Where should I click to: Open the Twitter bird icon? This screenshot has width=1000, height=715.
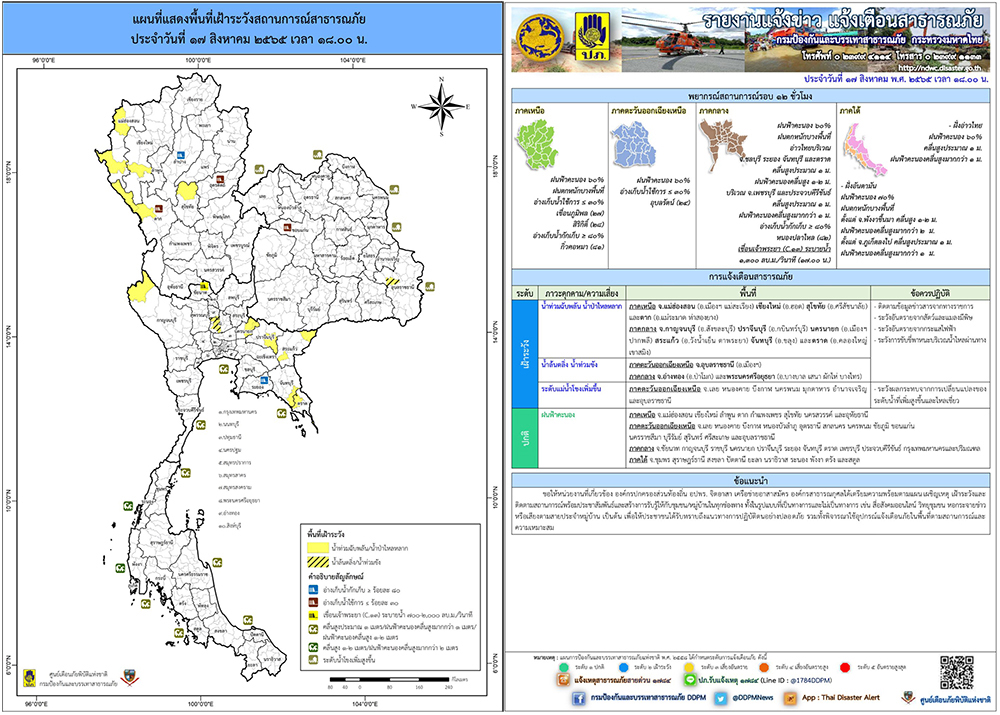tap(721, 698)
